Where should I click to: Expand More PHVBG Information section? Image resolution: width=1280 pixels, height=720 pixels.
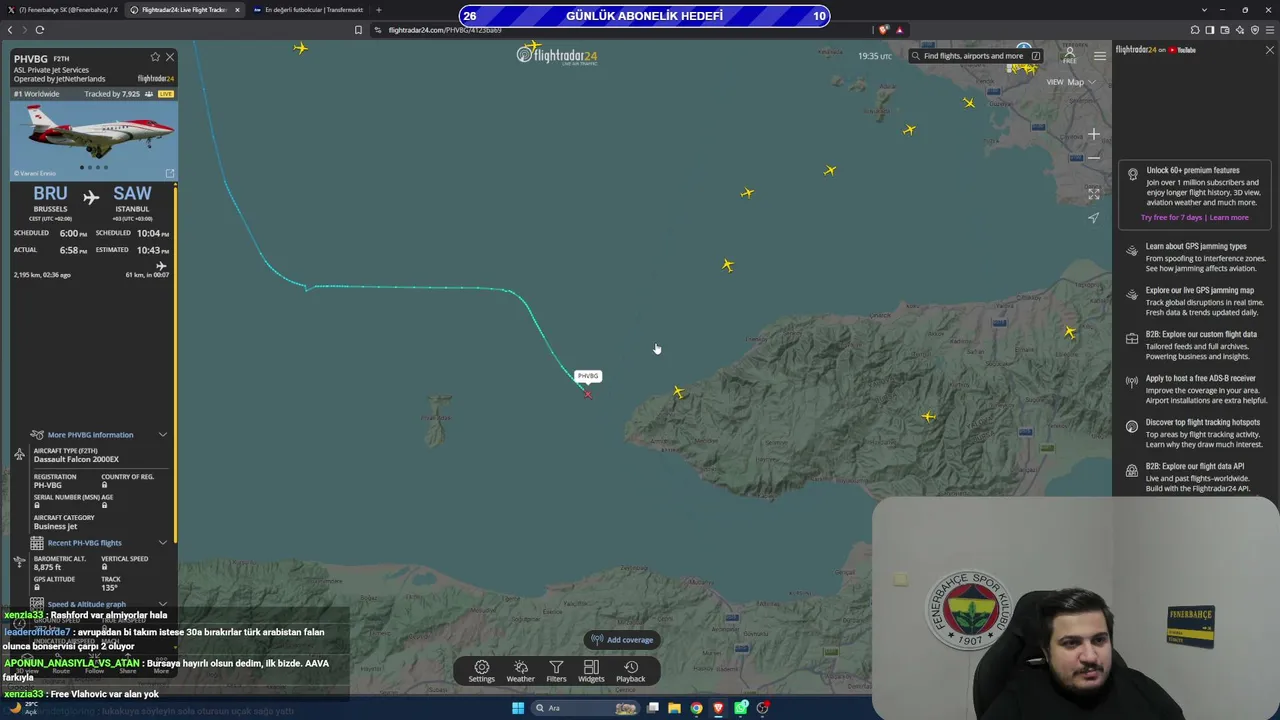coord(98,435)
